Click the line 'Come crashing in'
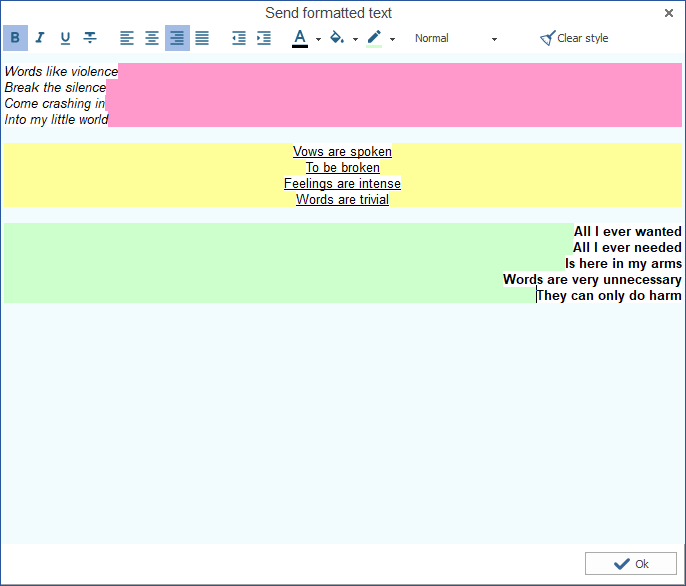This screenshot has width=686, height=586. (x=55, y=104)
